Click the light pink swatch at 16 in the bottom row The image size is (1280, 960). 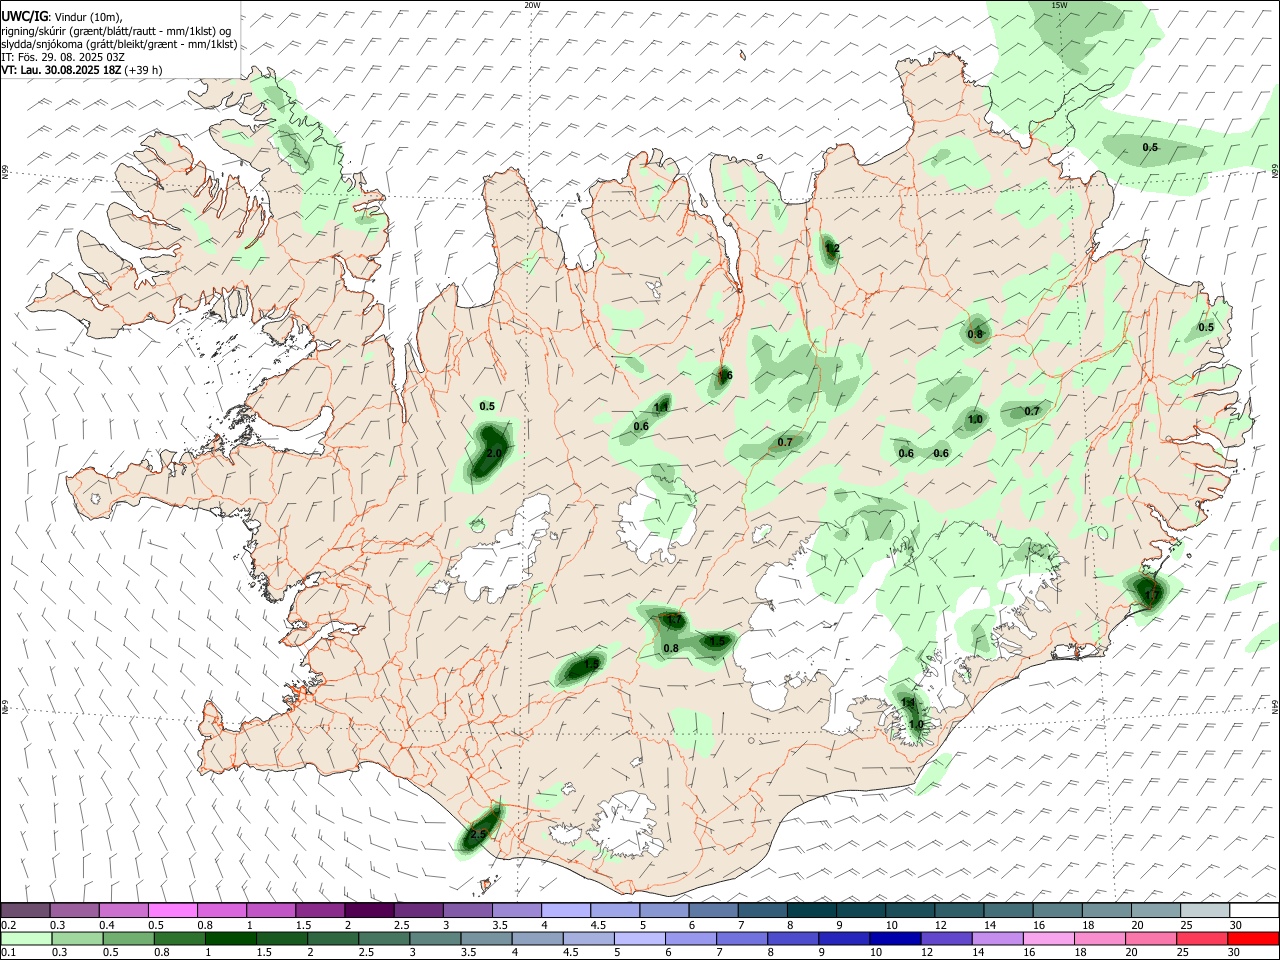(x=1050, y=939)
